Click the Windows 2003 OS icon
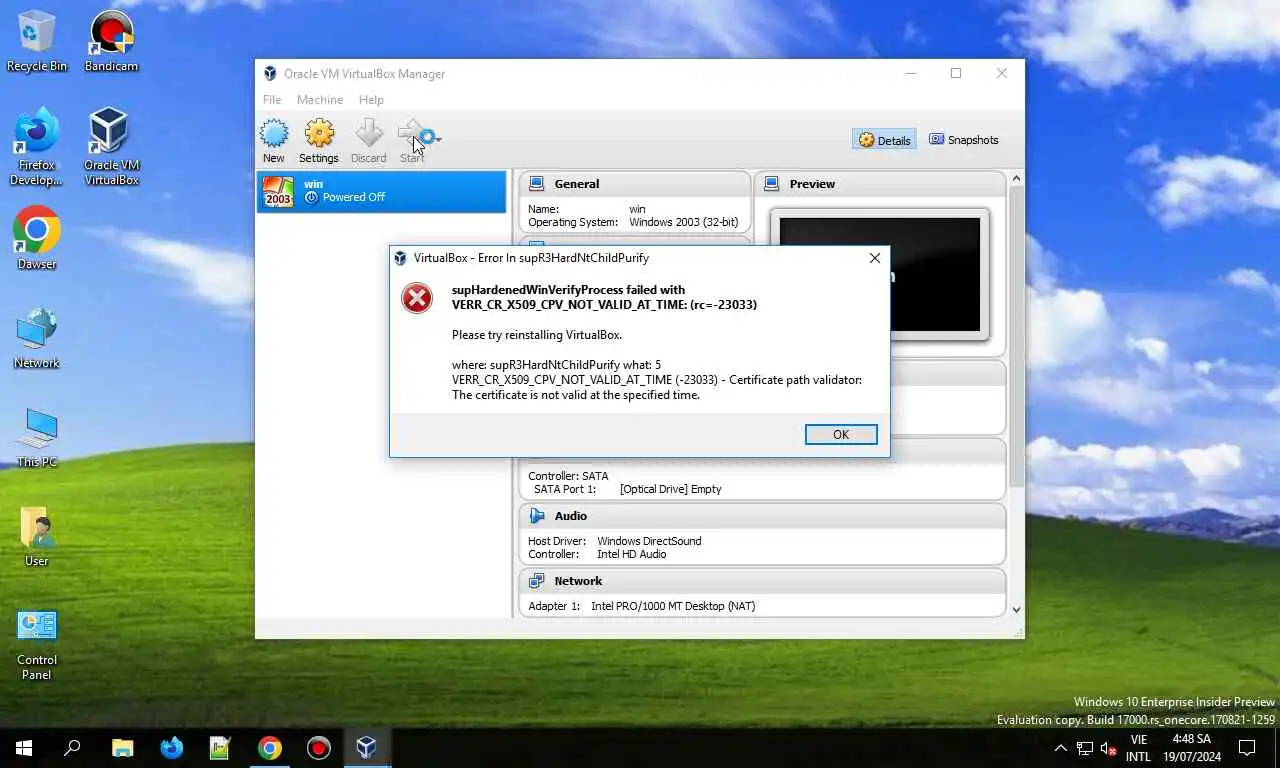Screen dimensions: 1280x768 coord(278,192)
